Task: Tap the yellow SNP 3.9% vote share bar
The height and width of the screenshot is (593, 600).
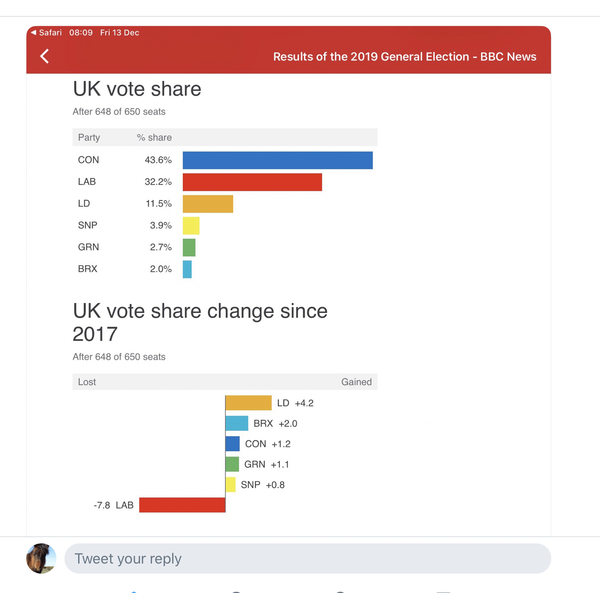Action: [x=191, y=226]
